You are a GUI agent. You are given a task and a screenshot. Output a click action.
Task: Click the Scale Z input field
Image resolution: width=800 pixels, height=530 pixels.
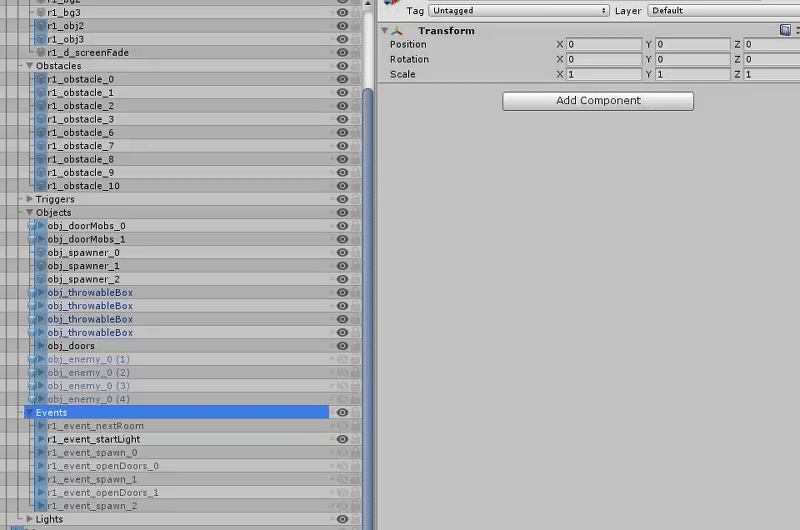point(771,74)
